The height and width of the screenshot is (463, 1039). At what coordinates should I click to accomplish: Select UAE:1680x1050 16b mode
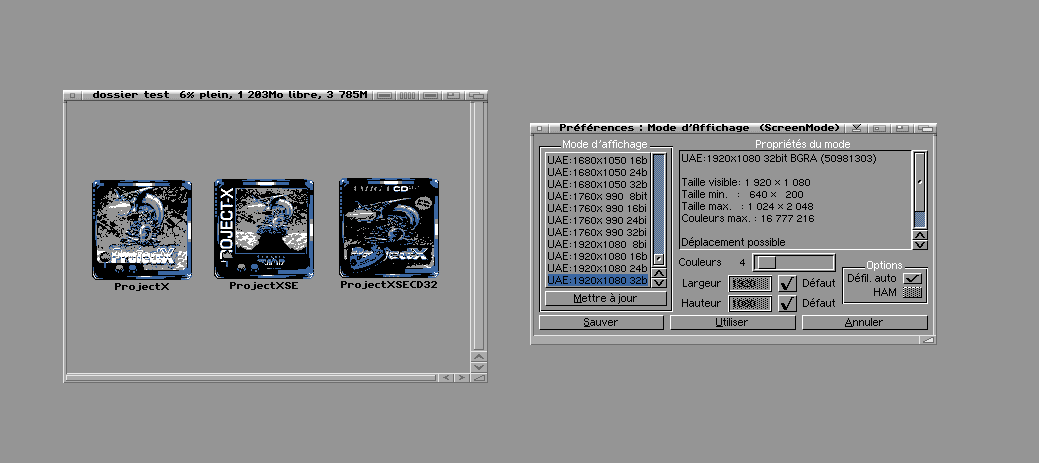point(597,159)
